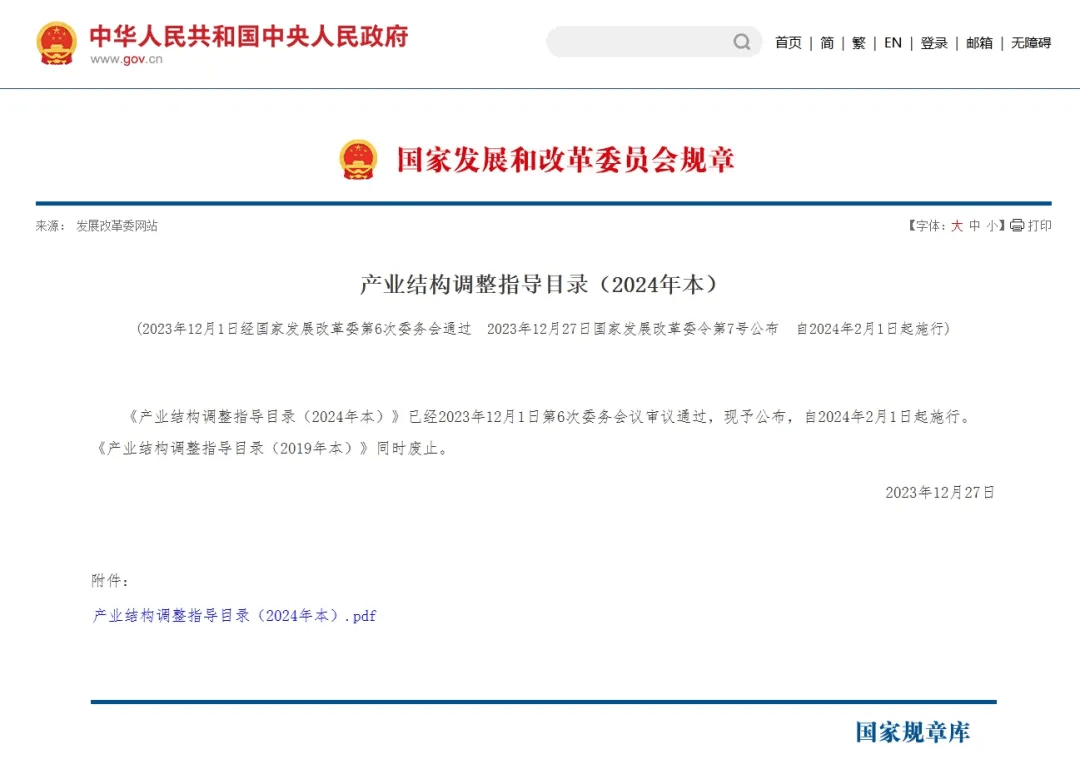Click the national emblem logo at top-left
1080x779 pixels.
click(56, 43)
